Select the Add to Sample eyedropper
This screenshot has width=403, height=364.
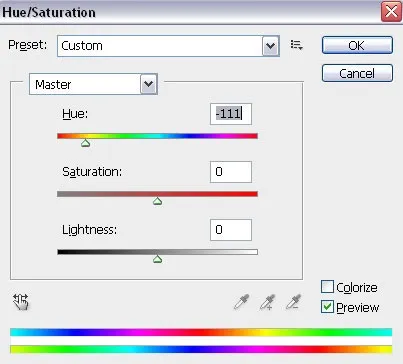pyautogui.click(x=267, y=302)
